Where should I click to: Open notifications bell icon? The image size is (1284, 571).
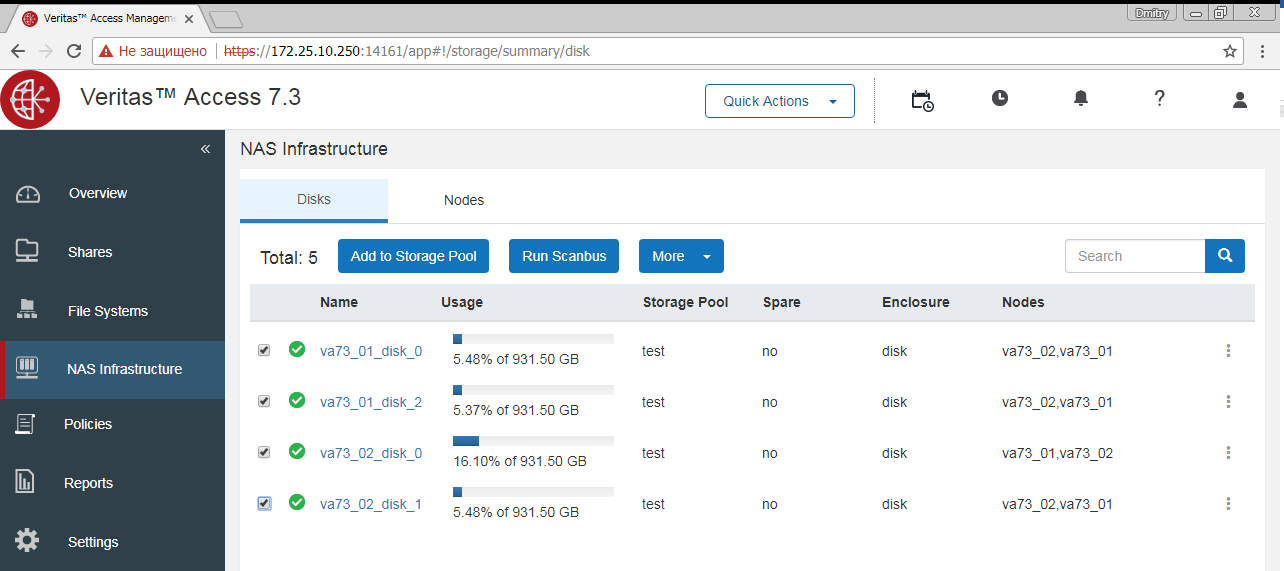point(1081,98)
